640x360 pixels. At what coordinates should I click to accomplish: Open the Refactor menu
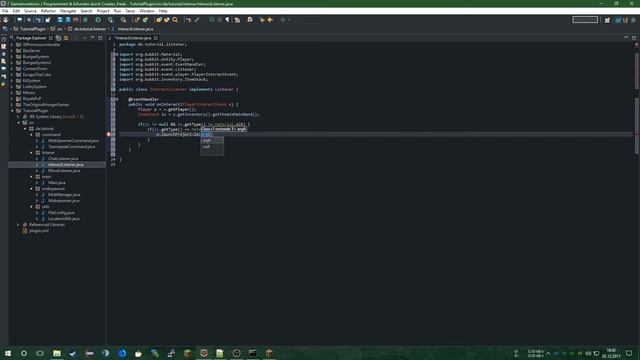pyautogui.click(x=48, y=11)
